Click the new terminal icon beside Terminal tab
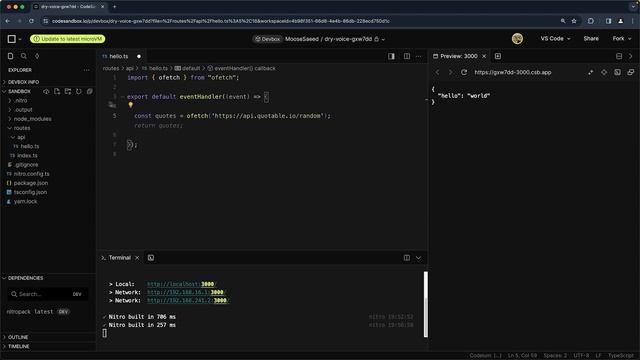This screenshot has width=640, height=360. pos(151,258)
